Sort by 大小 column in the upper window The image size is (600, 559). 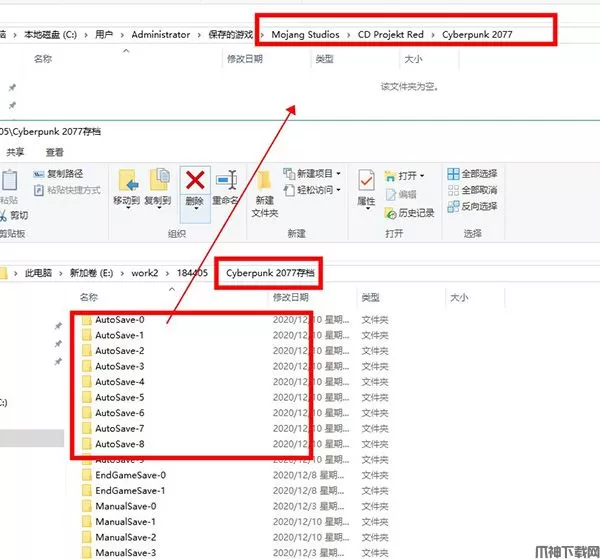413,59
